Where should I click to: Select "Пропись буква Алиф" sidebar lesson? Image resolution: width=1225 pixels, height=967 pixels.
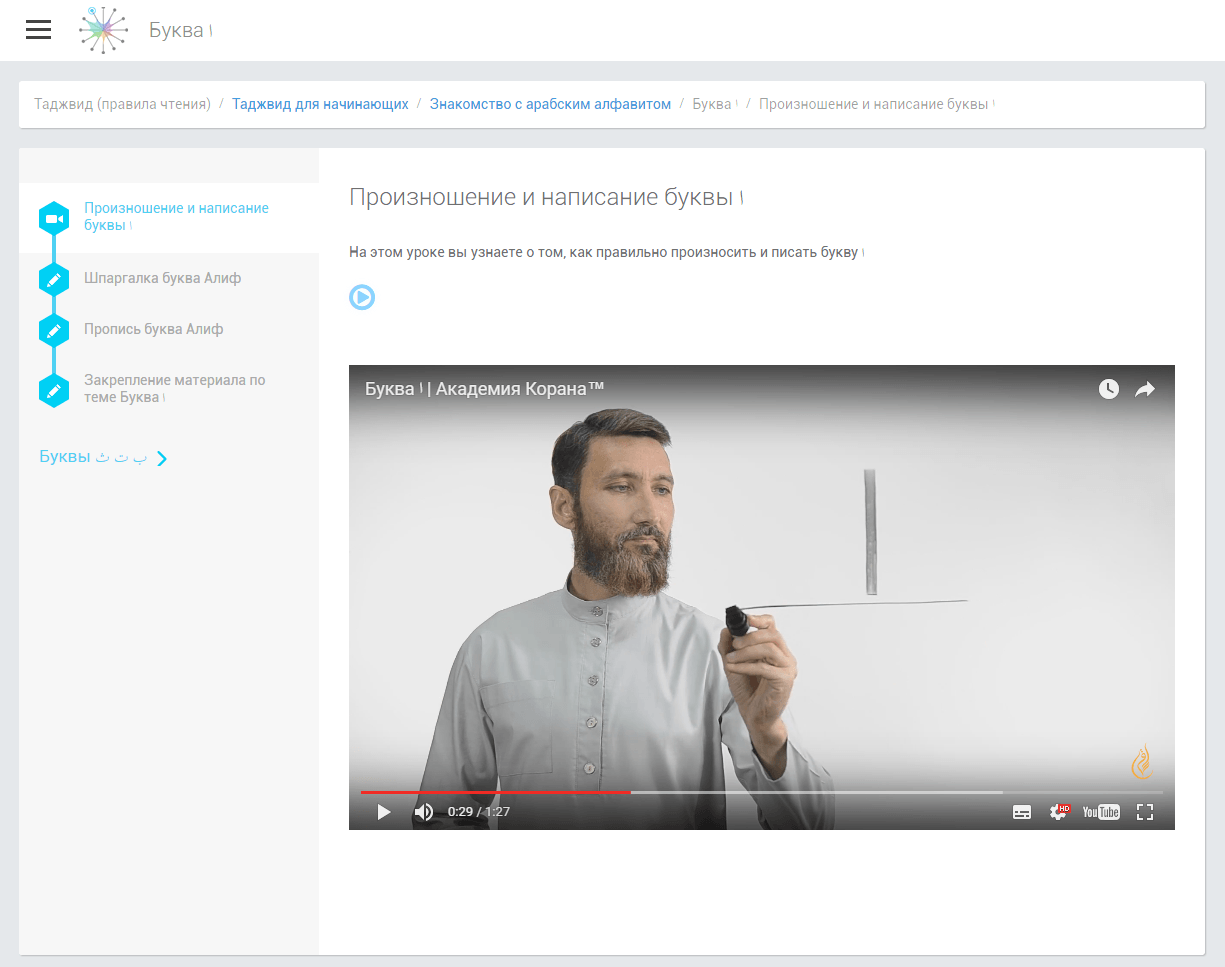coord(154,329)
